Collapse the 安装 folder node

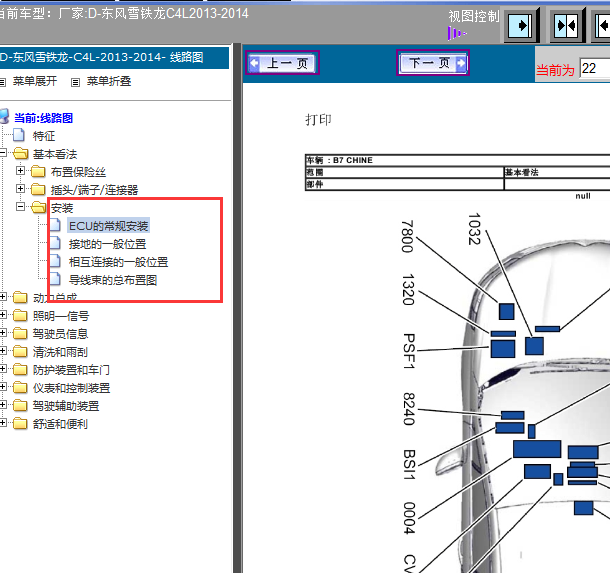pyautogui.click(x=20, y=206)
